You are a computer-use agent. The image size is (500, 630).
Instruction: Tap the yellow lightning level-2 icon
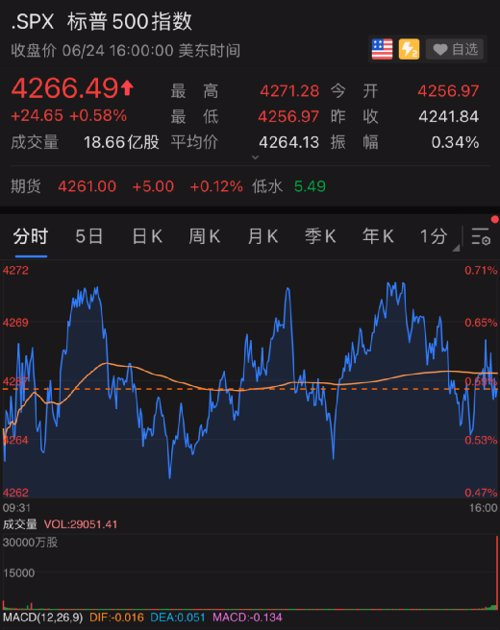pos(409,49)
